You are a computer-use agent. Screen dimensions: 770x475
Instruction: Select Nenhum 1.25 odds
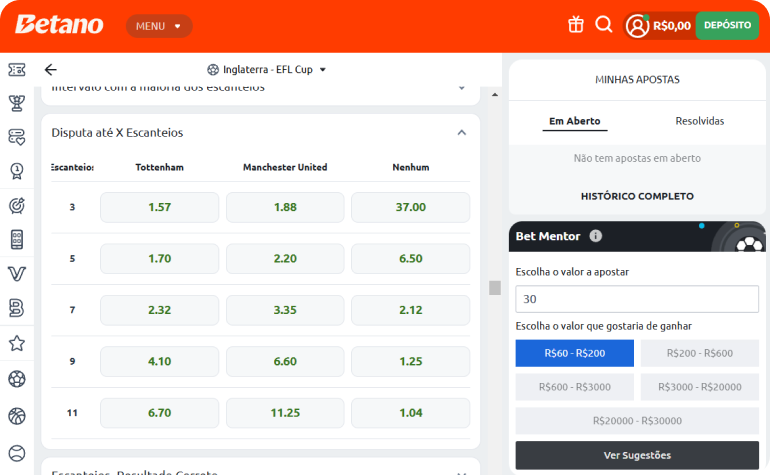tap(411, 362)
